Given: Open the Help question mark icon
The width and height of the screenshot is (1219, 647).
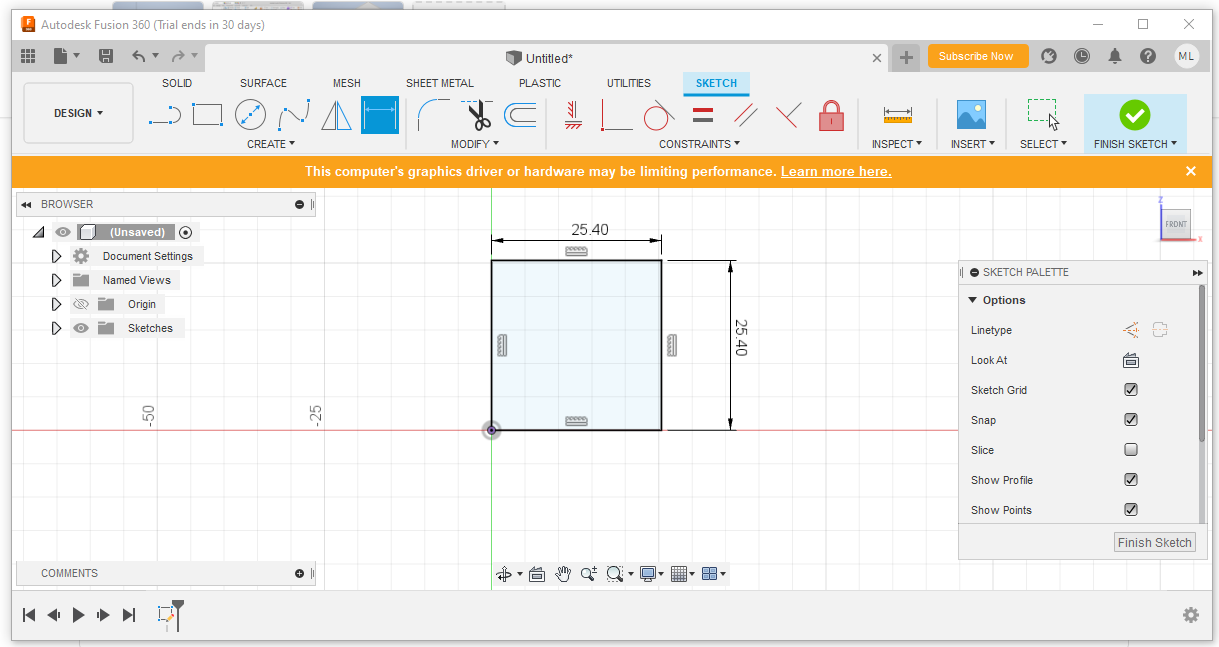Looking at the screenshot, I should click(1148, 57).
